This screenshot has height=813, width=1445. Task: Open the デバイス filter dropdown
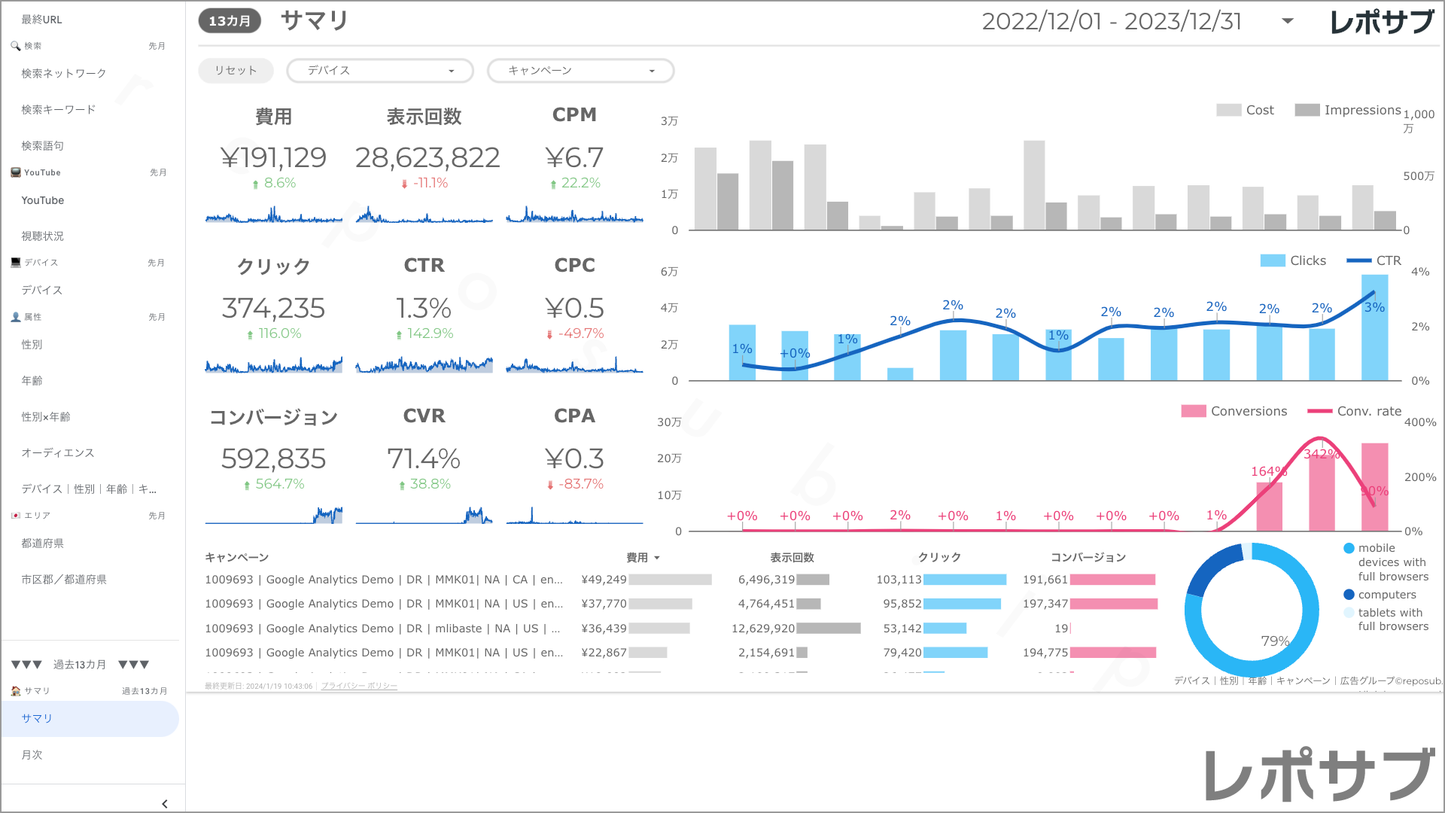(379, 71)
